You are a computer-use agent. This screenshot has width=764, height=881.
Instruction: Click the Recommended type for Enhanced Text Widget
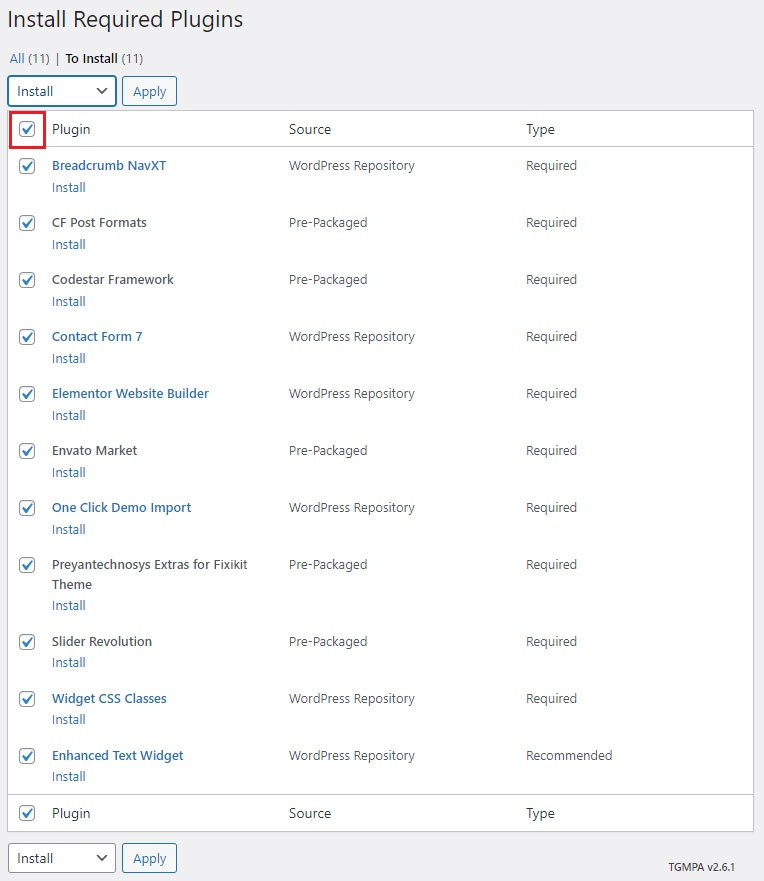coord(569,756)
